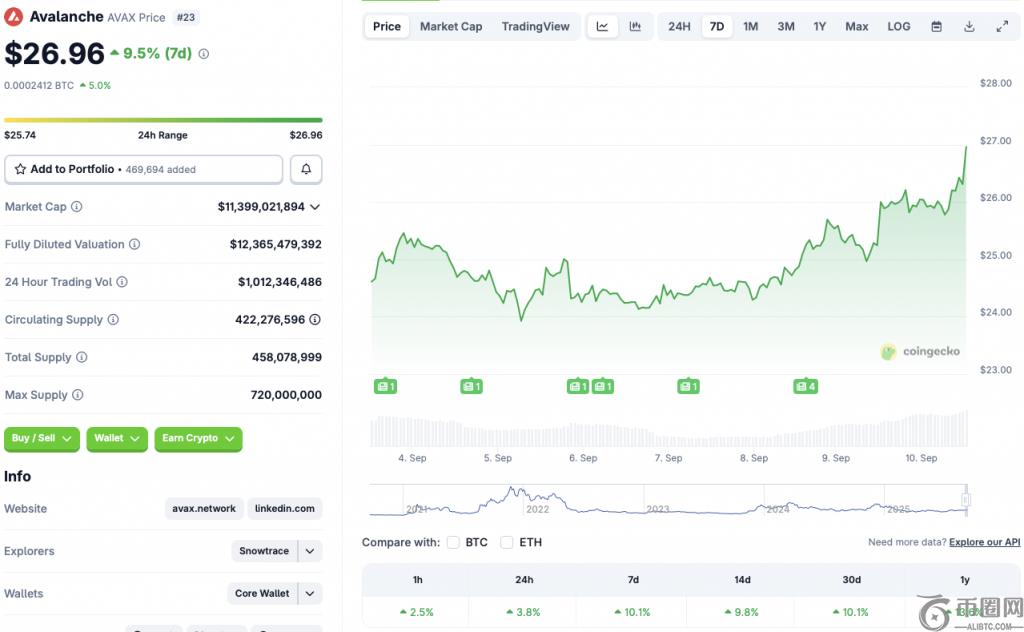
Task: Open the Buy / Sell dropdown
Action: [41, 439]
